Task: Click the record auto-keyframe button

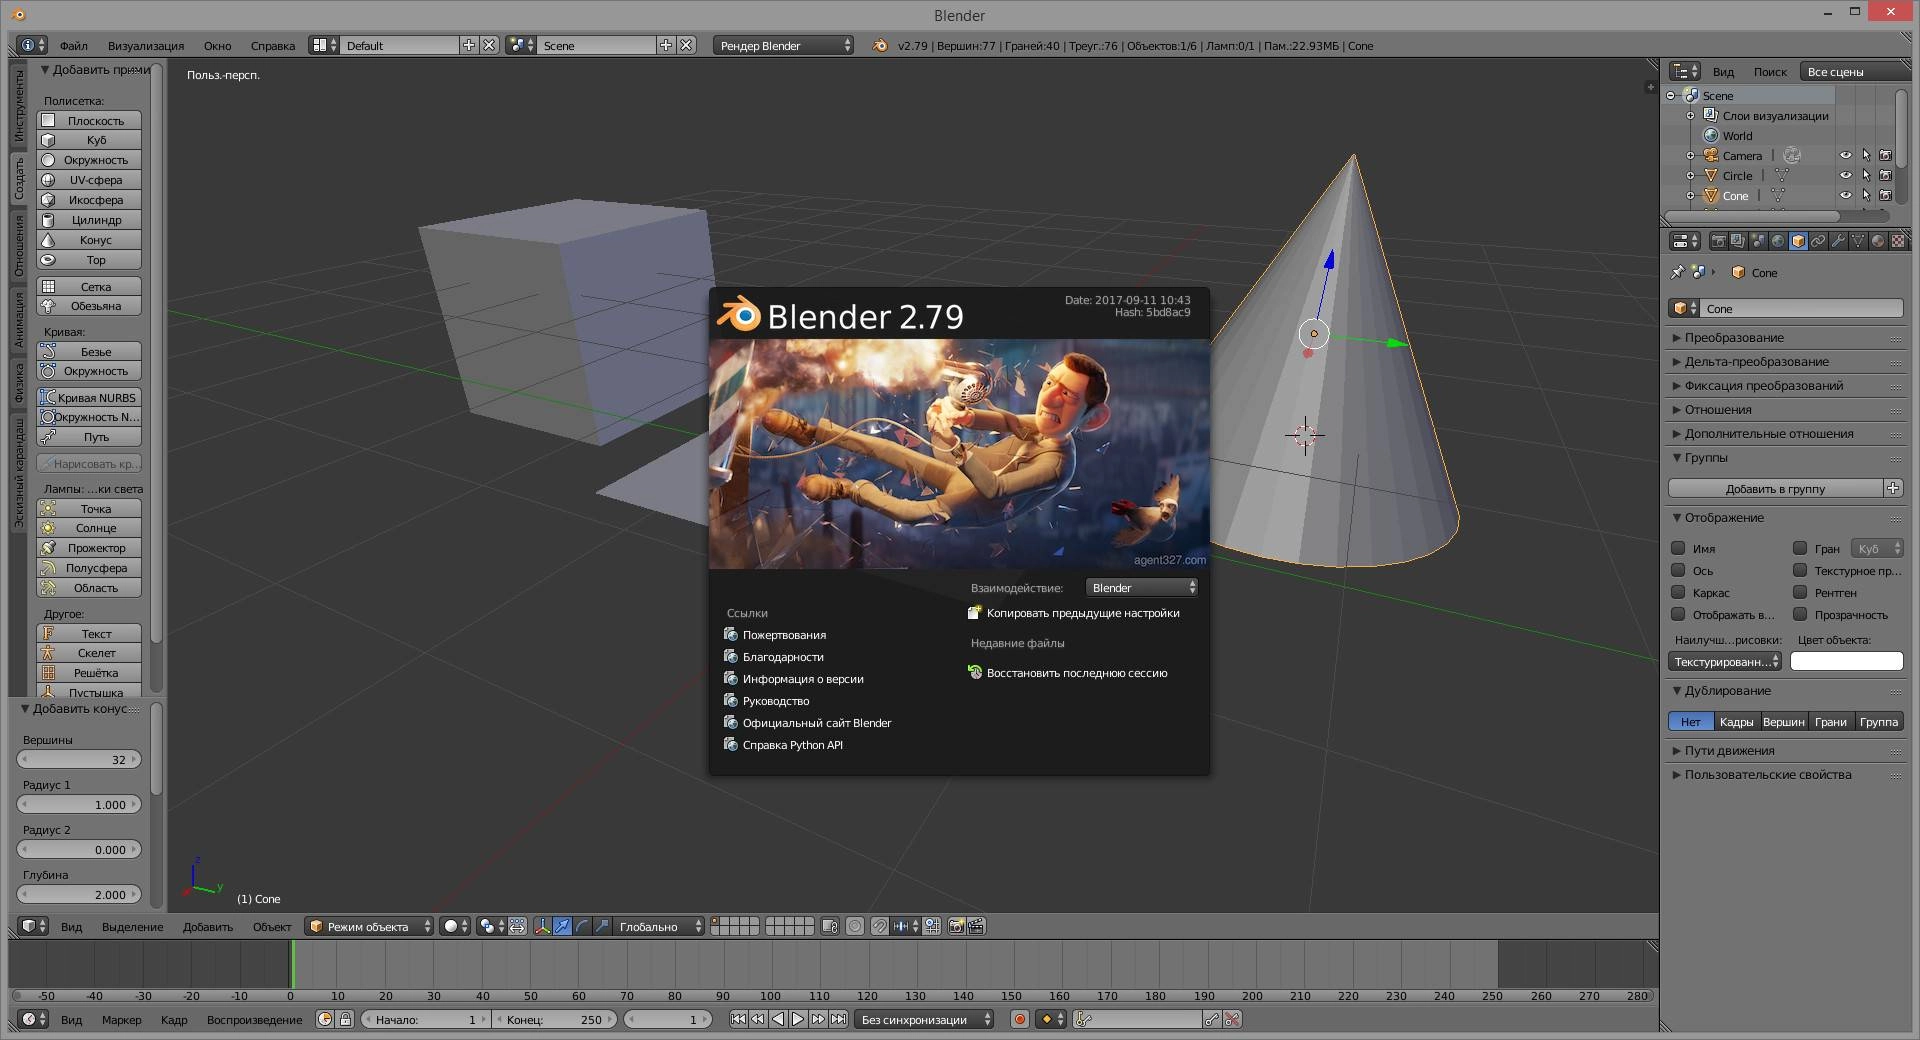Action: [x=1019, y=1019]
